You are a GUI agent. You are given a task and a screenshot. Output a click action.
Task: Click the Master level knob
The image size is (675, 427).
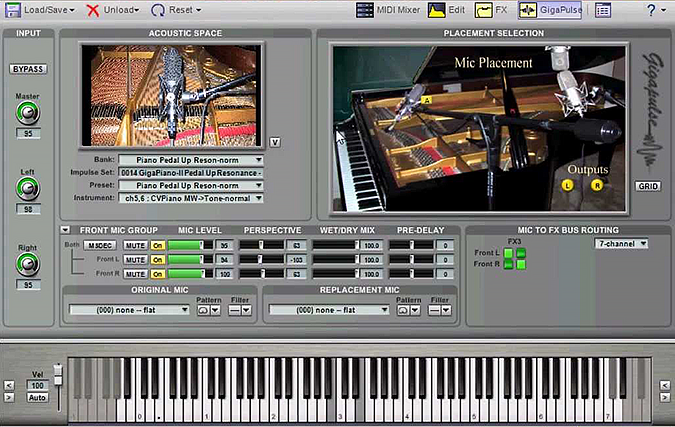pos(28,113)
